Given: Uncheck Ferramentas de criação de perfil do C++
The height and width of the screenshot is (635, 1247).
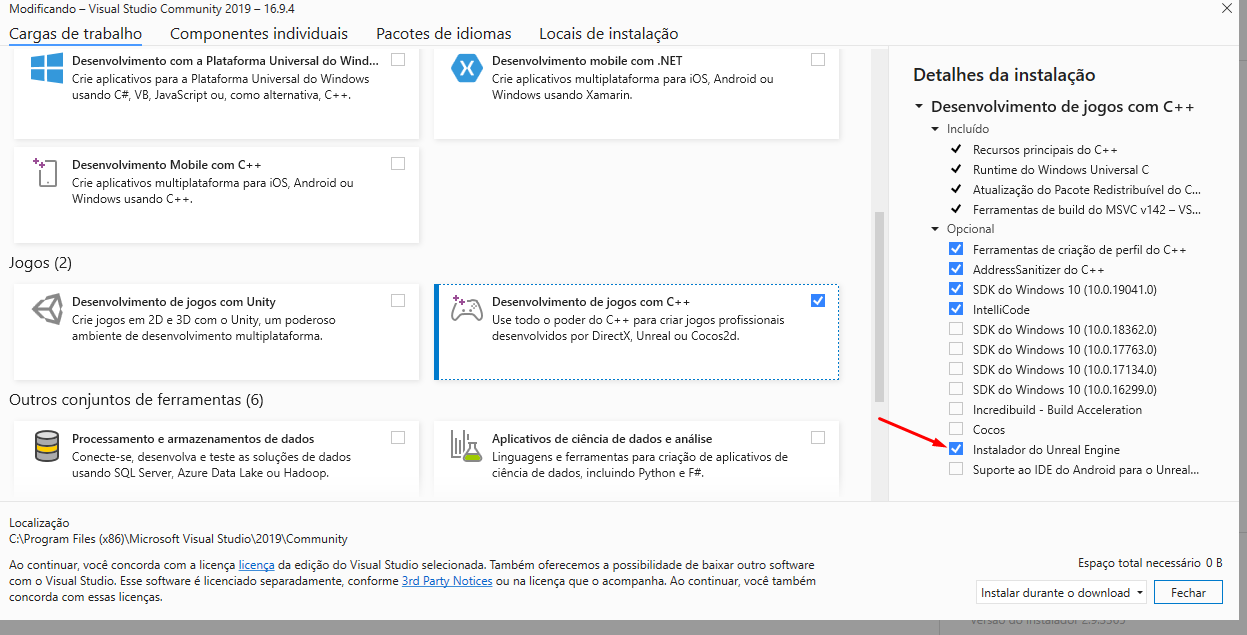Looking at the screenshot, I should click(956, 249).
